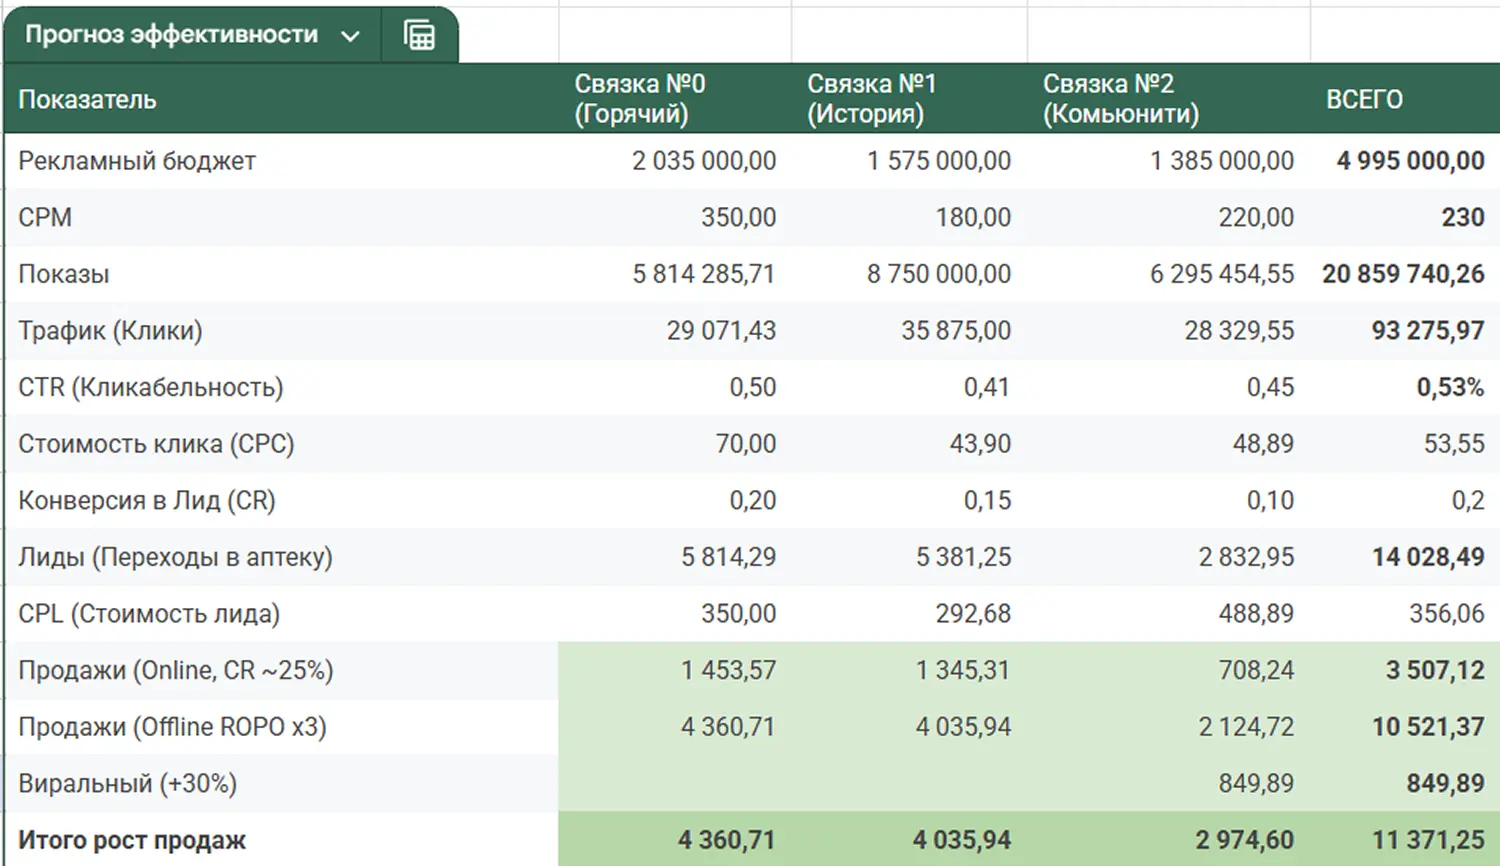The width and height of the screenshot is (1500, 866).
Task: Open the table view icon next to title
Action: [x=419, y=36]
